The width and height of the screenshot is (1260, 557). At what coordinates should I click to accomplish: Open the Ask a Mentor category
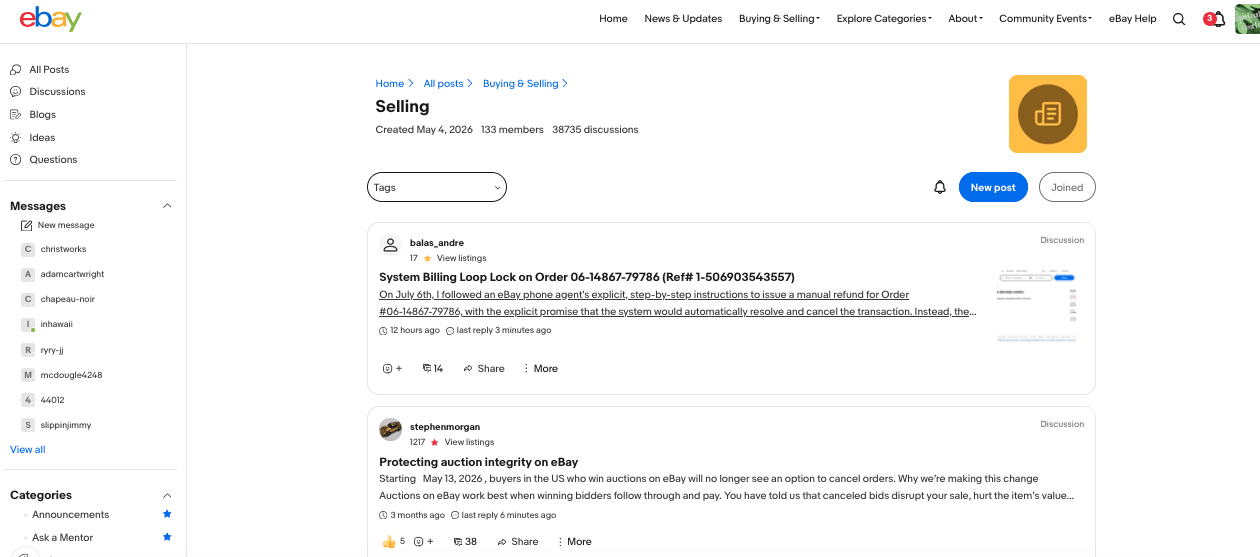click(62, 538)
